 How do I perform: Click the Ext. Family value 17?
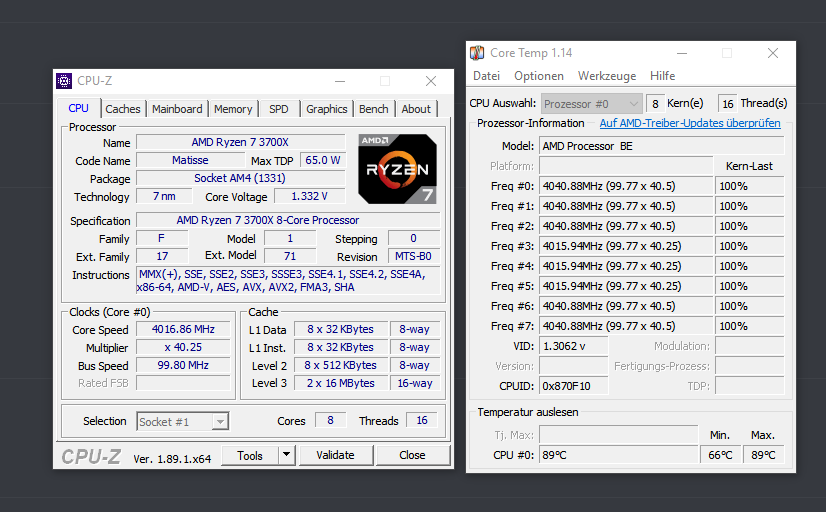162,257
